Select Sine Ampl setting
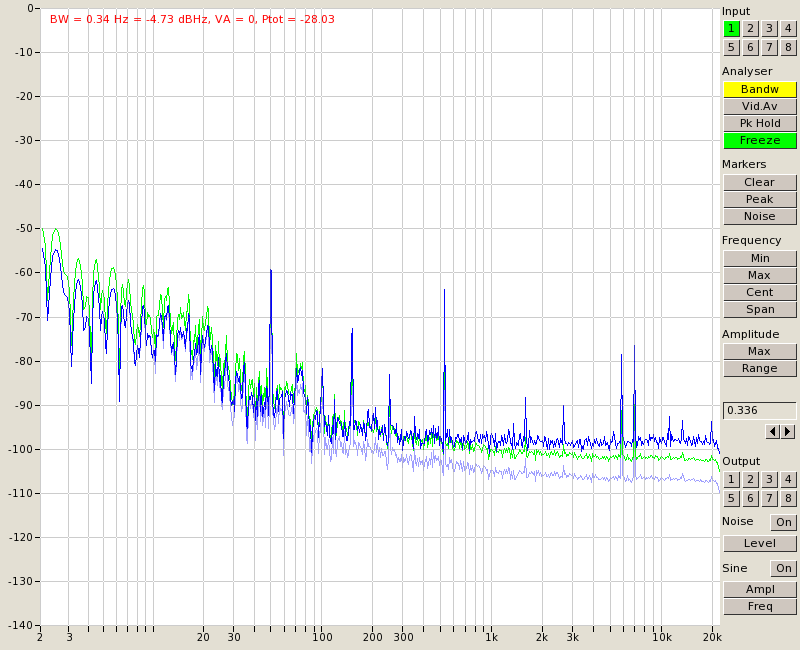The height and width of the screenshot is (650, 800). (760, 589)
